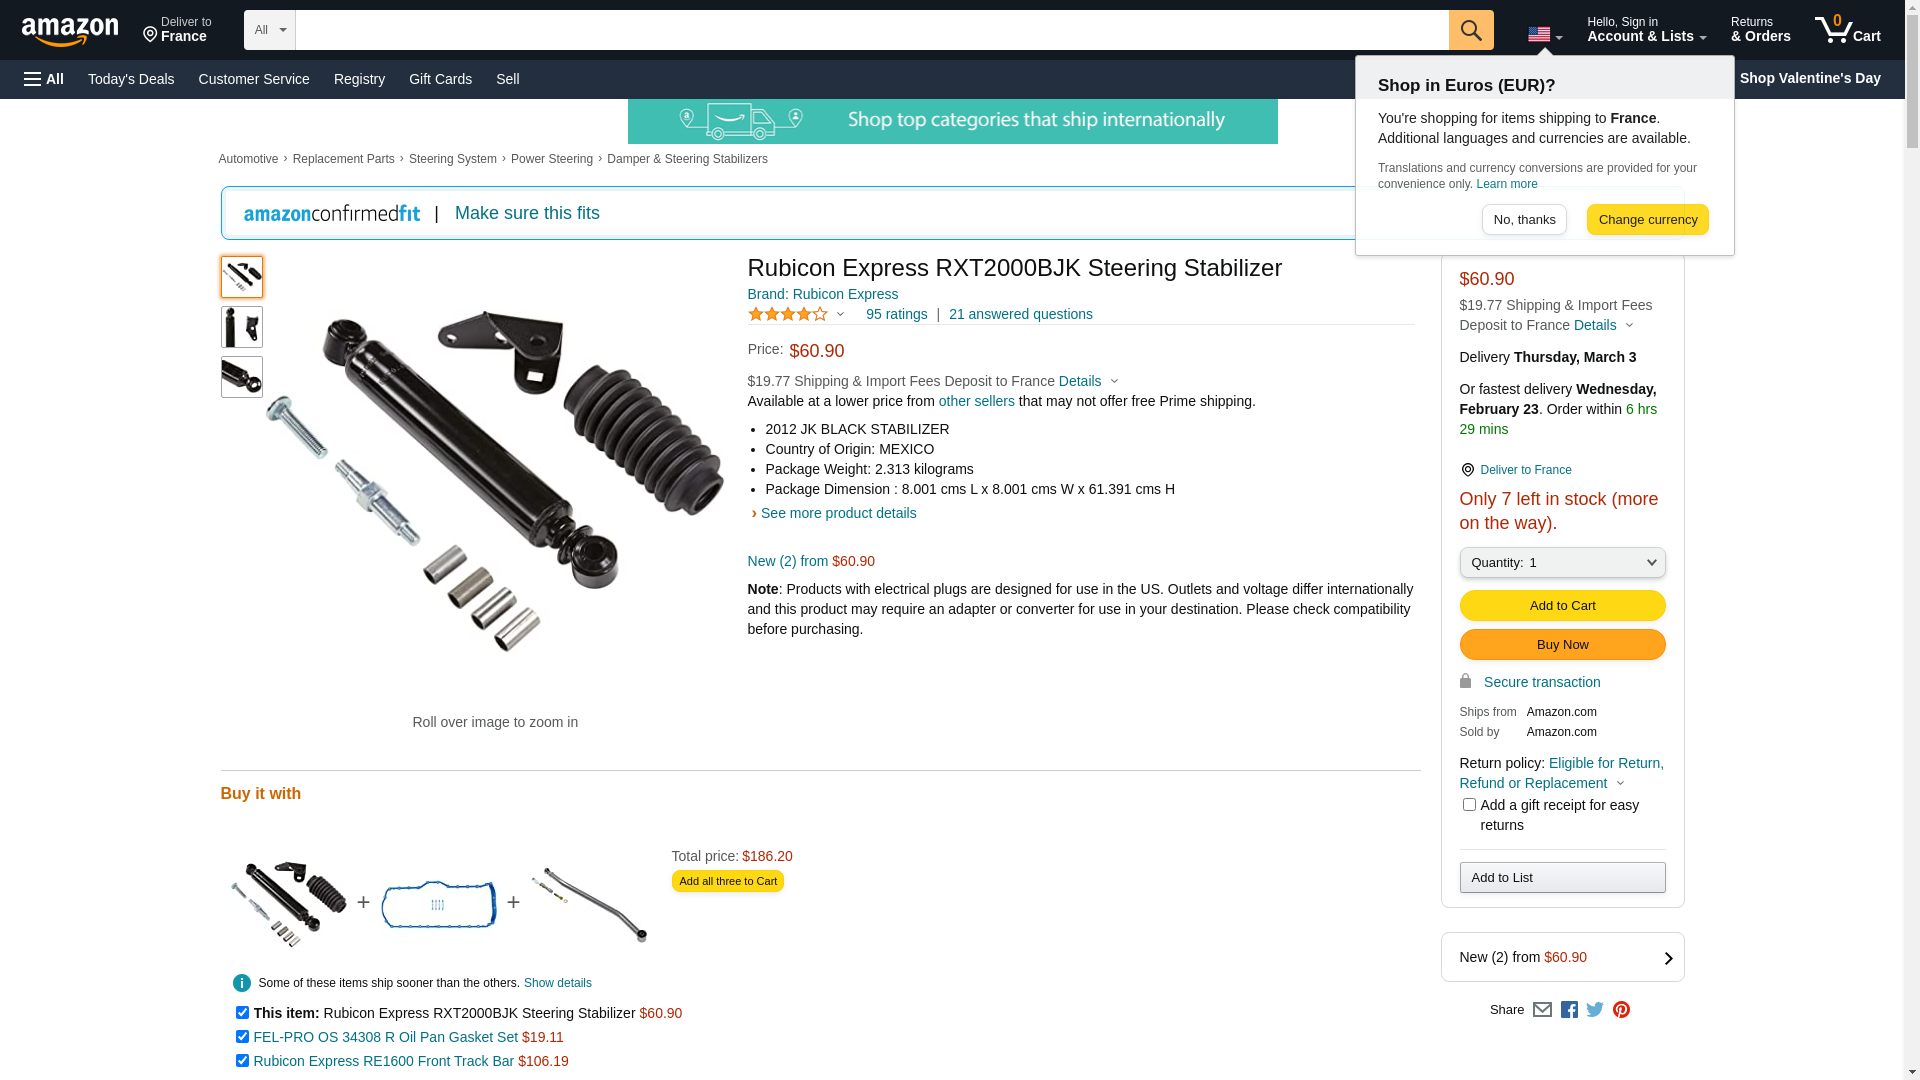Open the shopping cart icon
The height and width of the screenshot is (1080, 1920).
1848,30
